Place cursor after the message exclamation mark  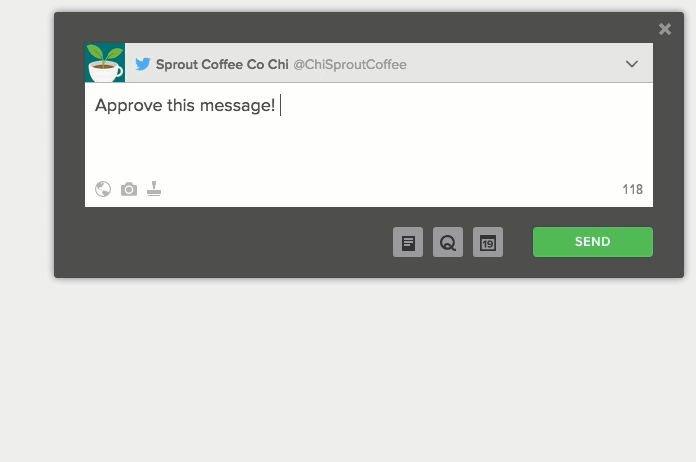tap(278, 106)
